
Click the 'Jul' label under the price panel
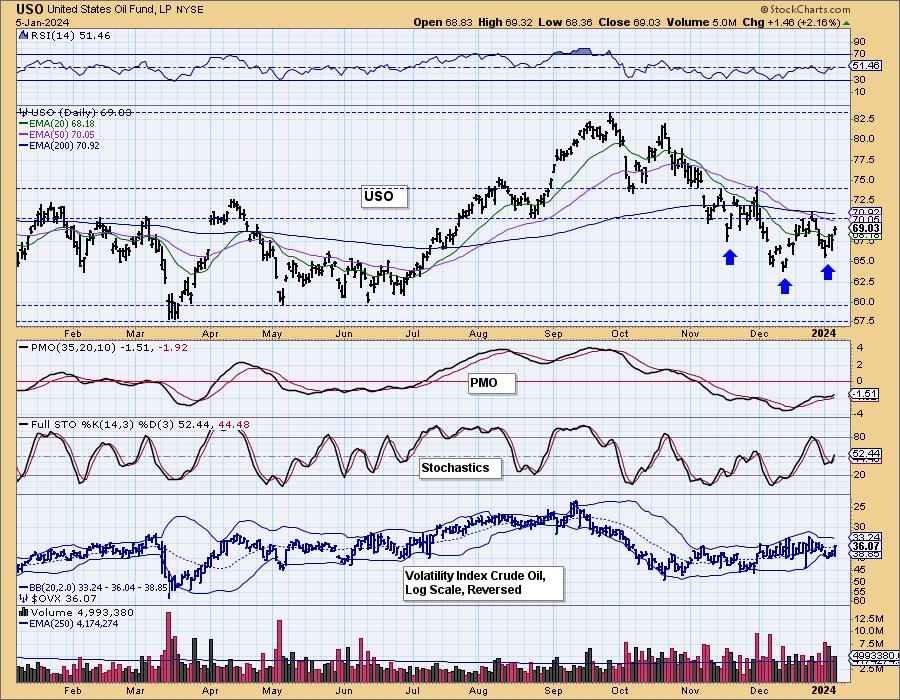coord(412,333)
